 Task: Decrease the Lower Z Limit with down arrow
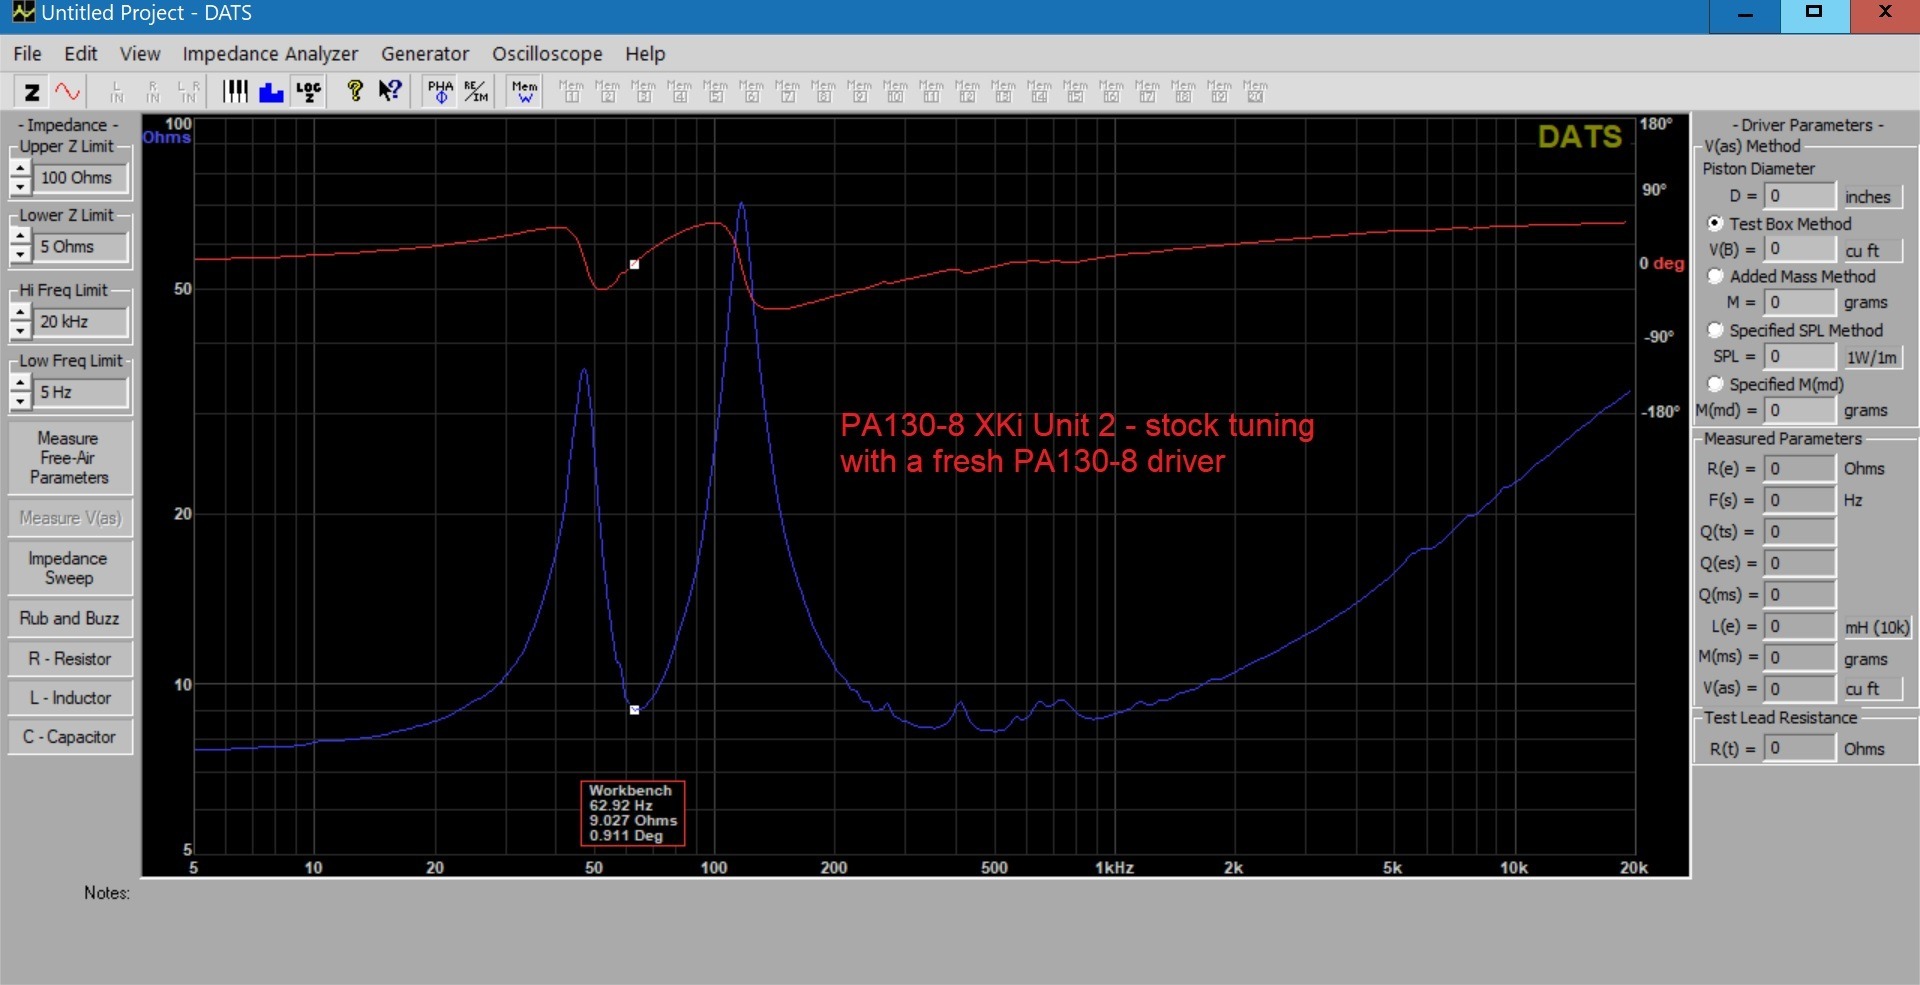click(20, 255)
